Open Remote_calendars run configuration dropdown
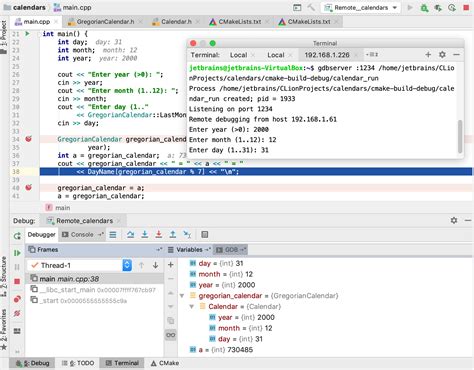This screenshot has width=474, height=370. point(361,7)
